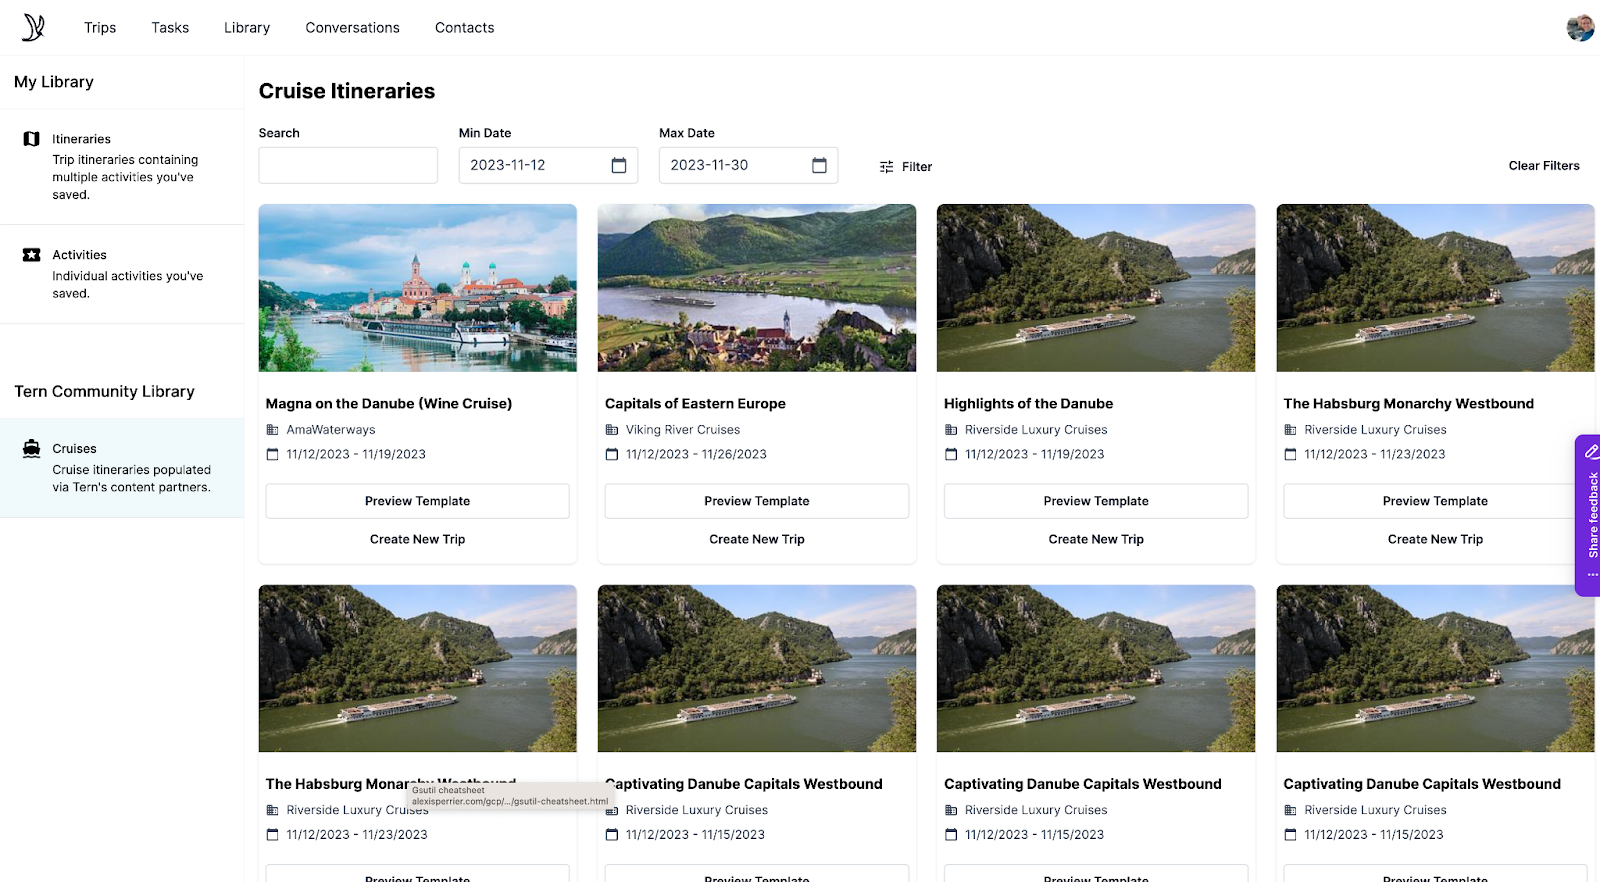Image resolution: width=1600 pixels, height=882 pixels.
Task: Click the Capitals of Eastern Europe title
Action: [695, 404]
